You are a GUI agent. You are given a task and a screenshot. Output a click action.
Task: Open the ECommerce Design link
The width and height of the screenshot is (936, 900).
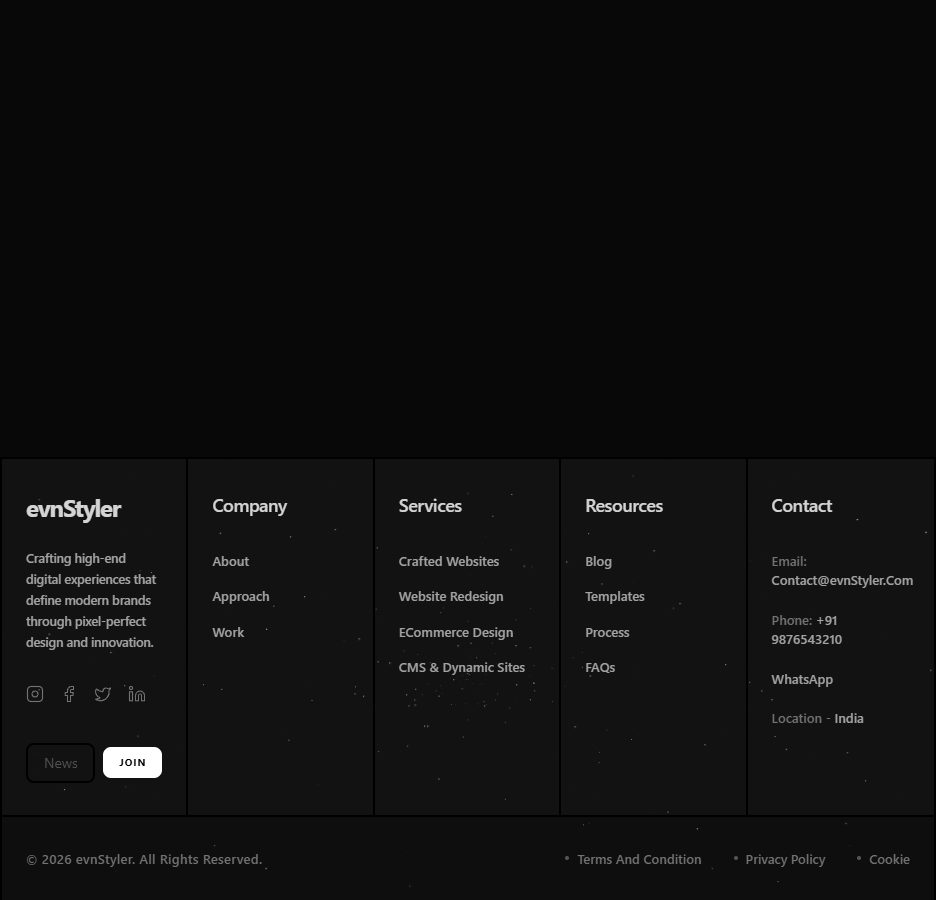455,633
